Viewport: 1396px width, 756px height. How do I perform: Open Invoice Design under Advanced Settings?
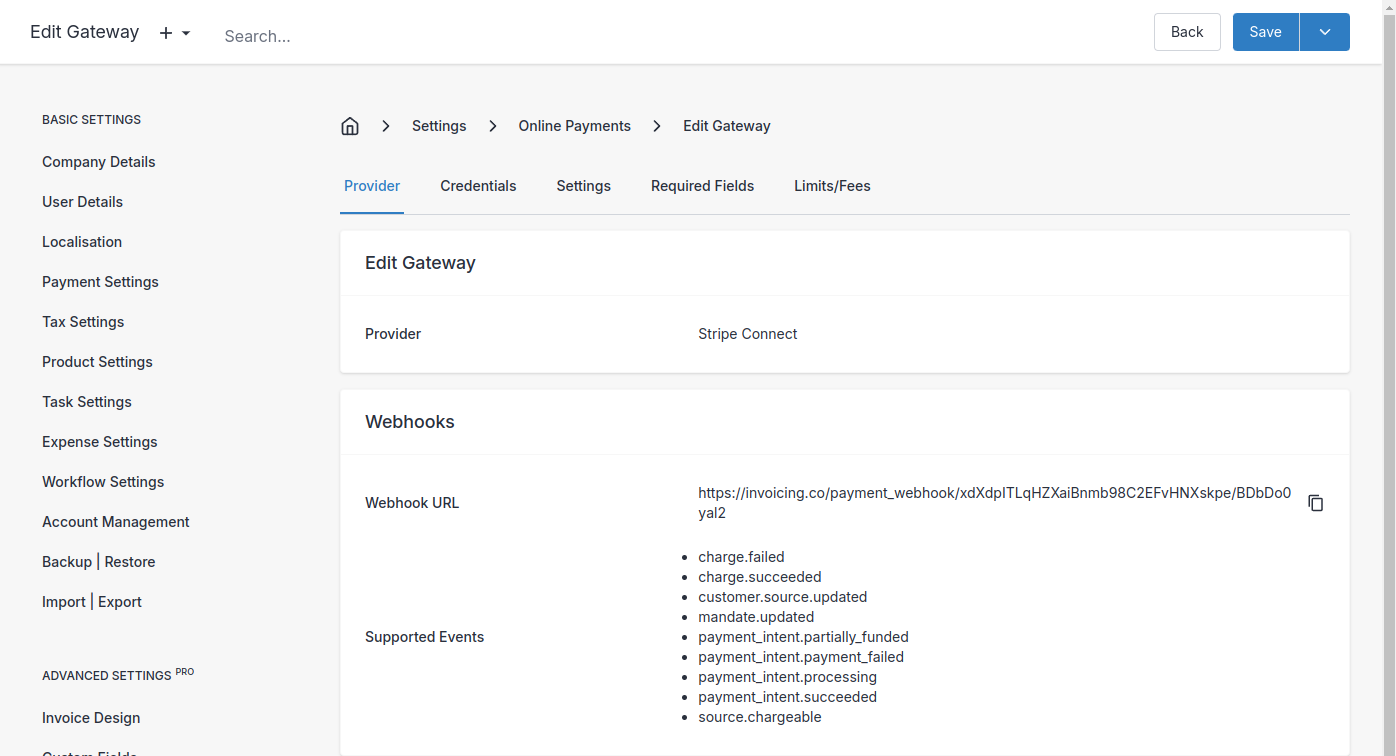91,718
